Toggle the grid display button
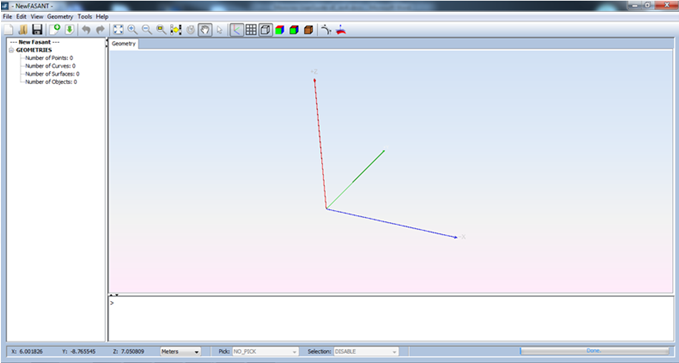This screenshot has width=679, height=363. (251, 29)
